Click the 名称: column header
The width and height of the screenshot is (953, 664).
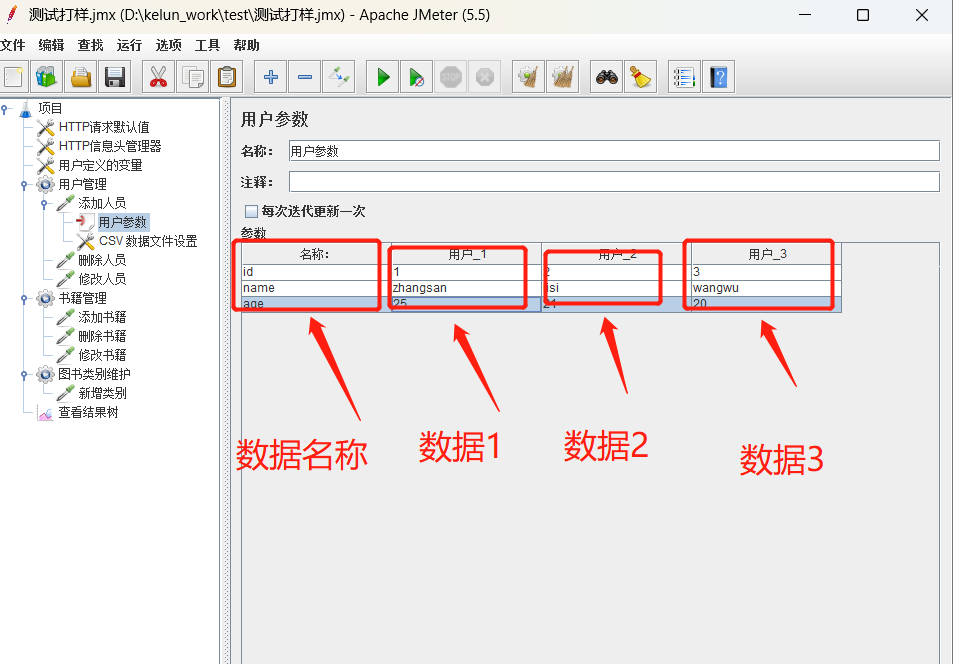click(316, 254)
